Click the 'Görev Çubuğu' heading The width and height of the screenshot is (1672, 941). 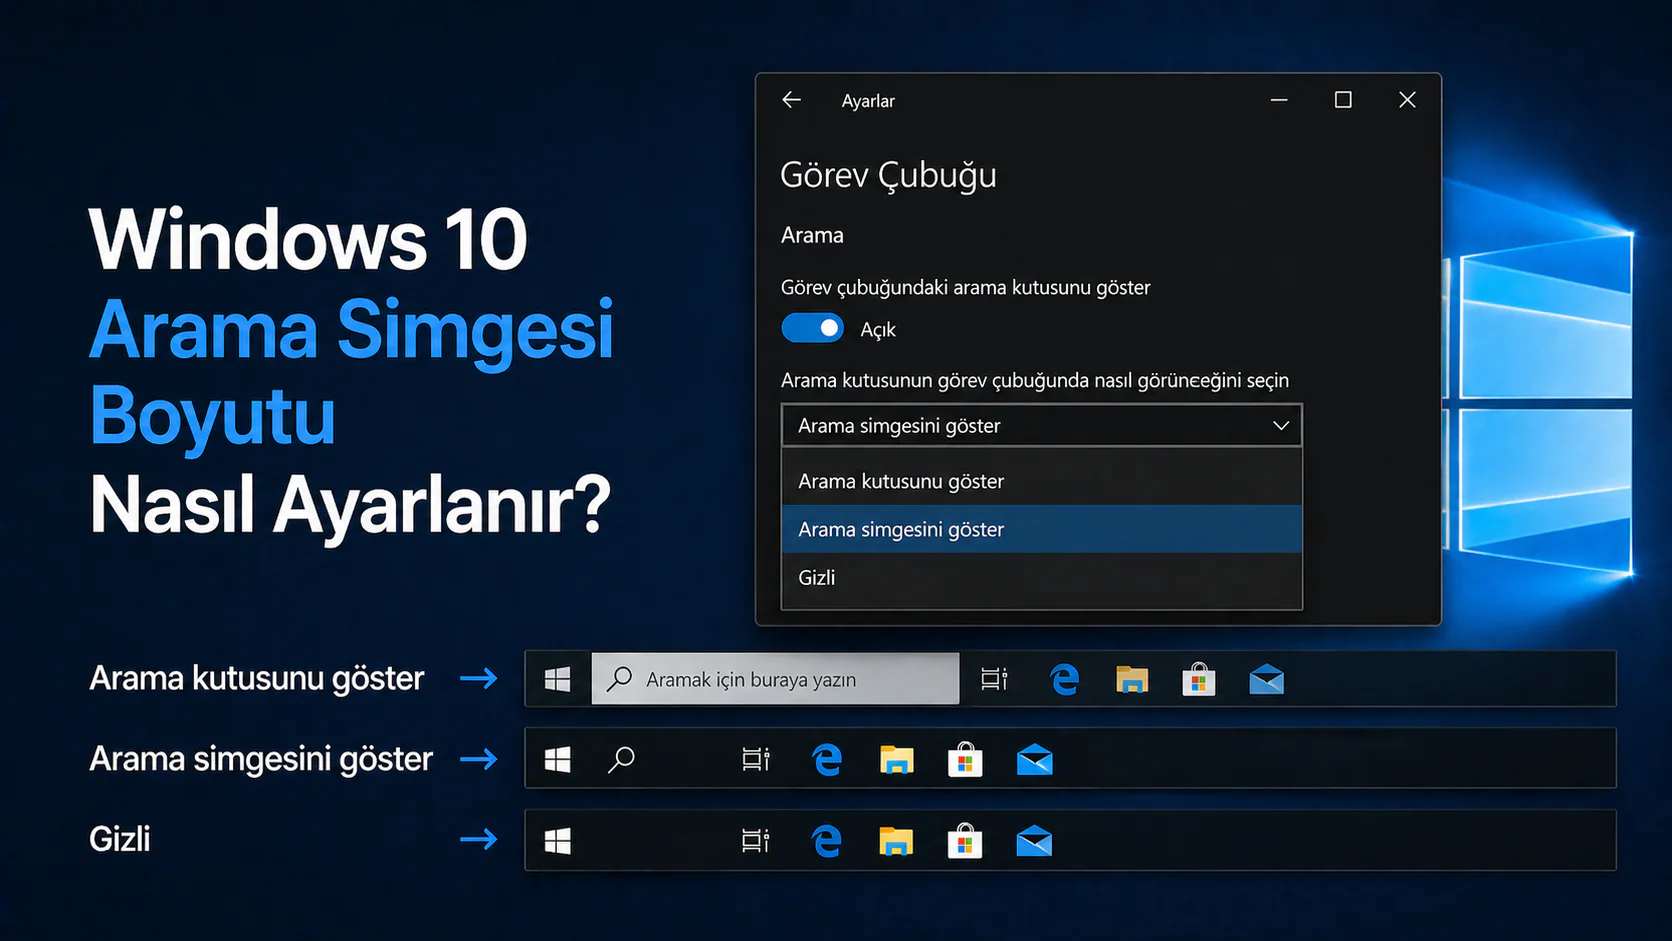[x=888, y=175]
